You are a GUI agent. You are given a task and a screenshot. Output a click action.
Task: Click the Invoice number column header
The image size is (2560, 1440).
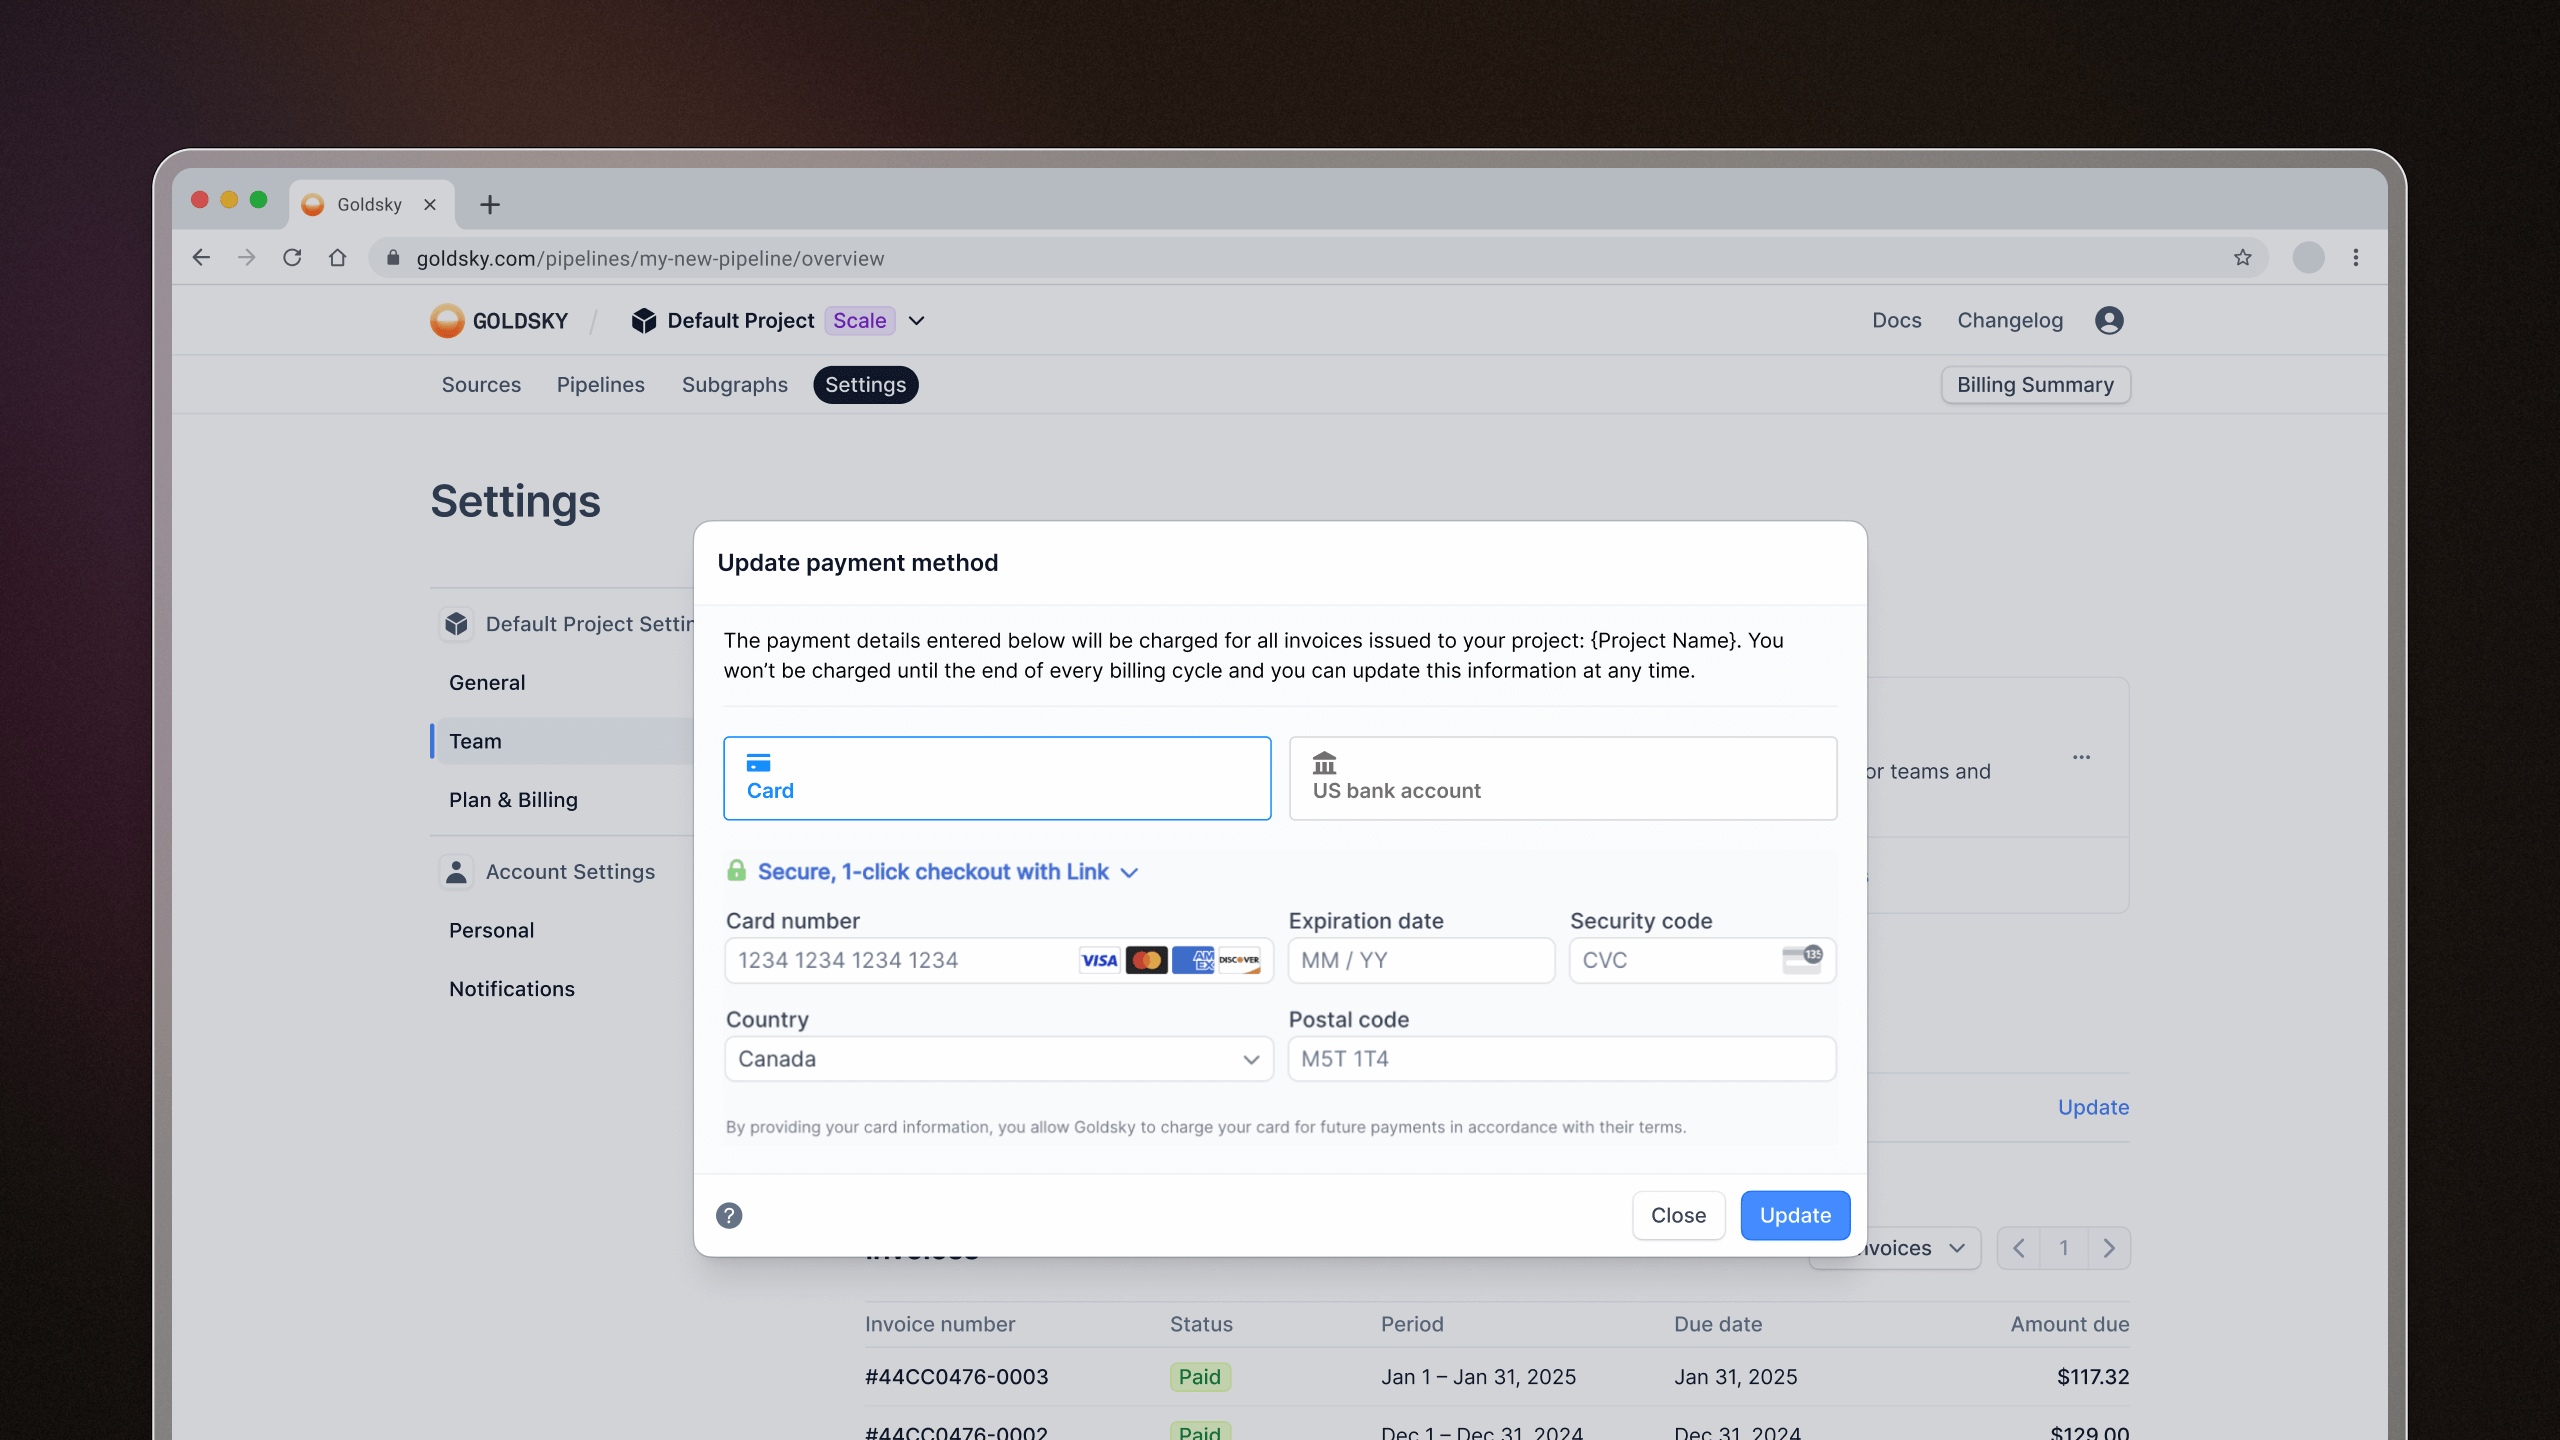coord(940,1324)
